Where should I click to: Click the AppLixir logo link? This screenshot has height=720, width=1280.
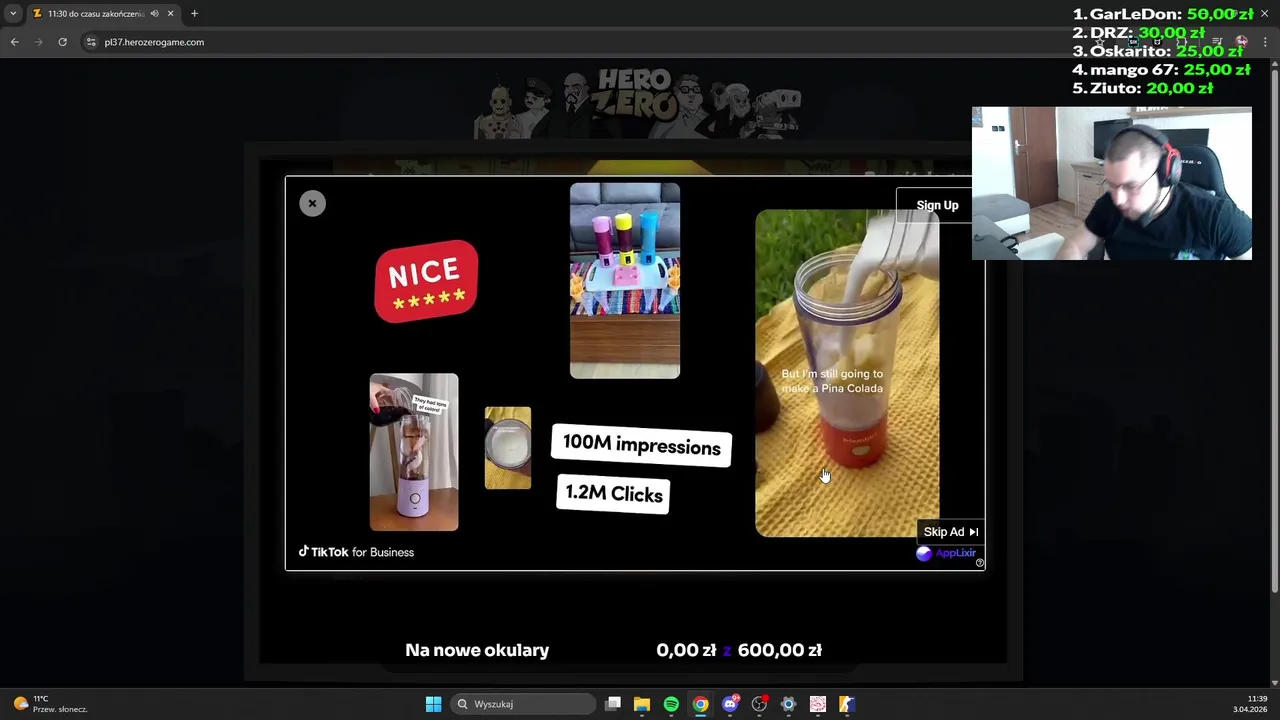tap(946, 553)
